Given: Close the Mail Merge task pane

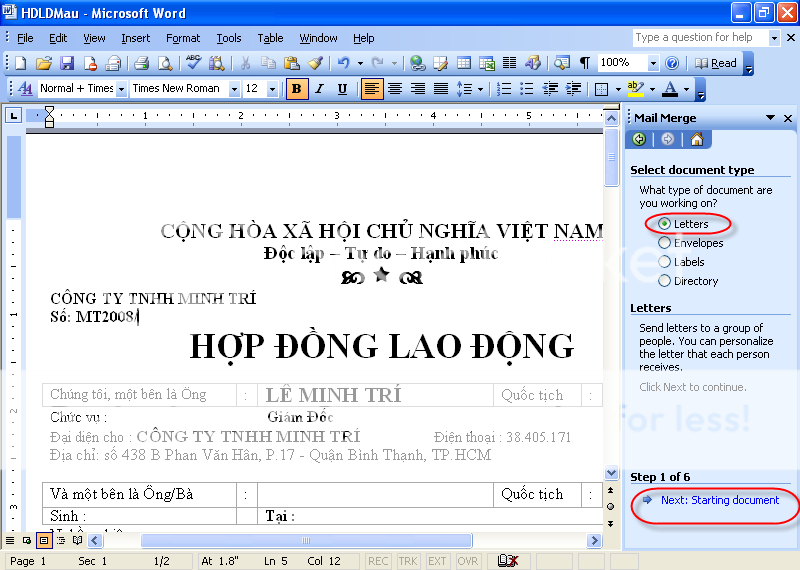Looking at the screenshot, I should click(788, 118).
